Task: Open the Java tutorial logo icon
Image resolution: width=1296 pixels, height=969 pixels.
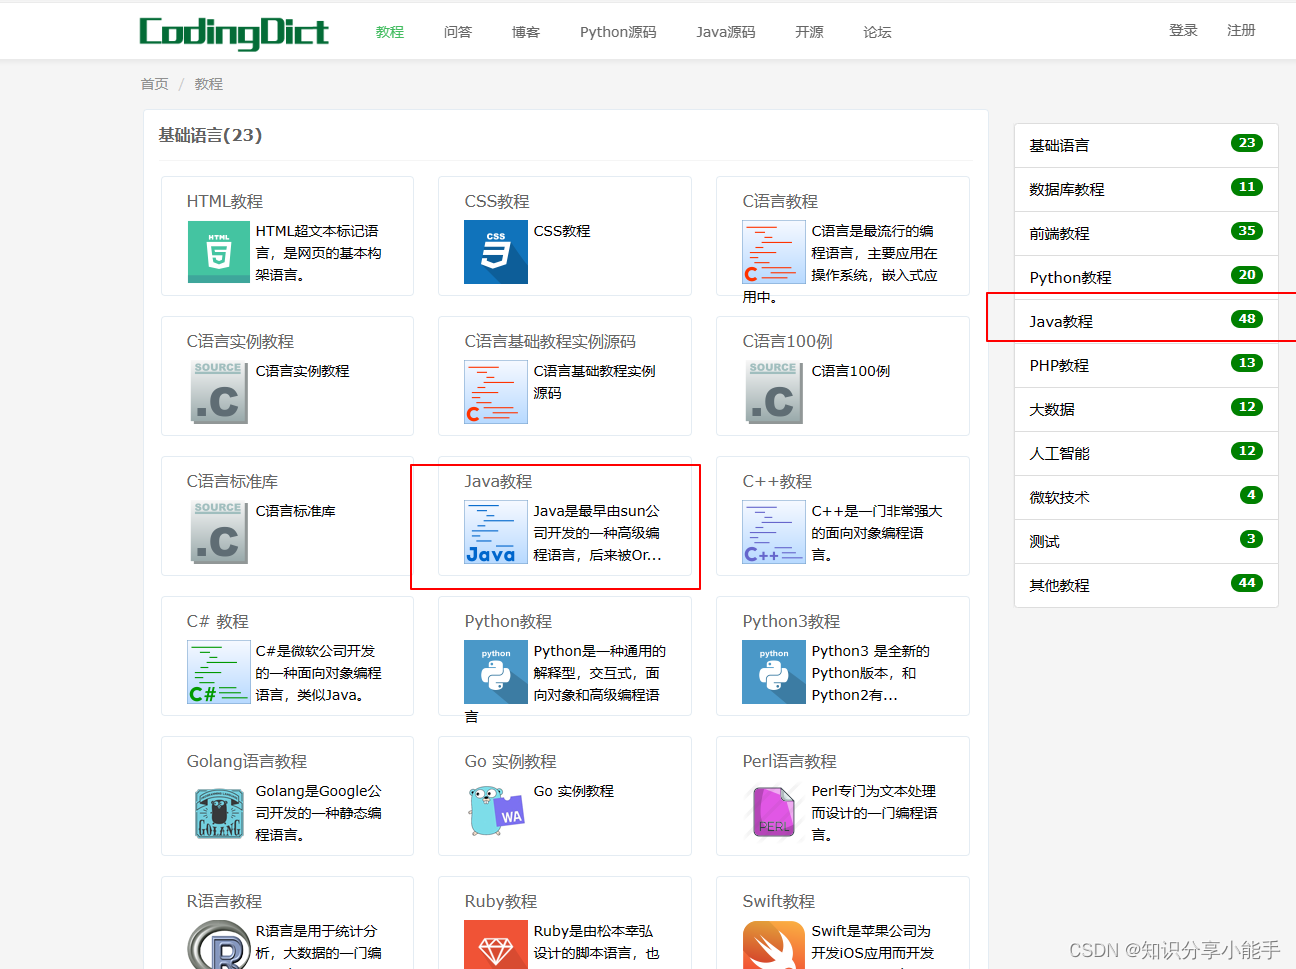Action: coord(496,532)
